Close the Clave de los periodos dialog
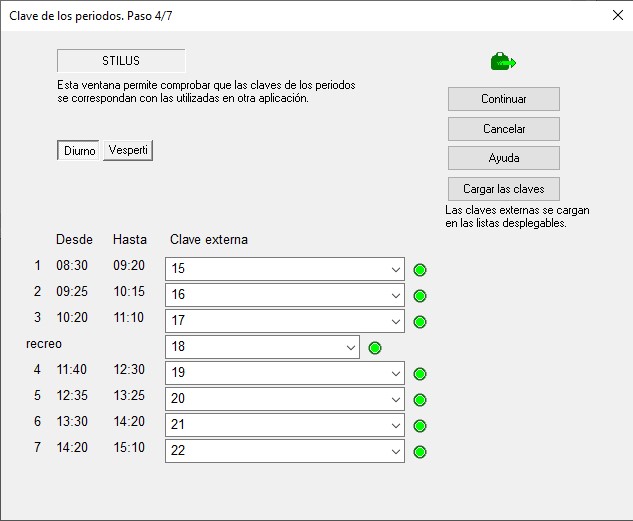The height and width of the screenshot is (521, 633). click(x=617, y=15)
